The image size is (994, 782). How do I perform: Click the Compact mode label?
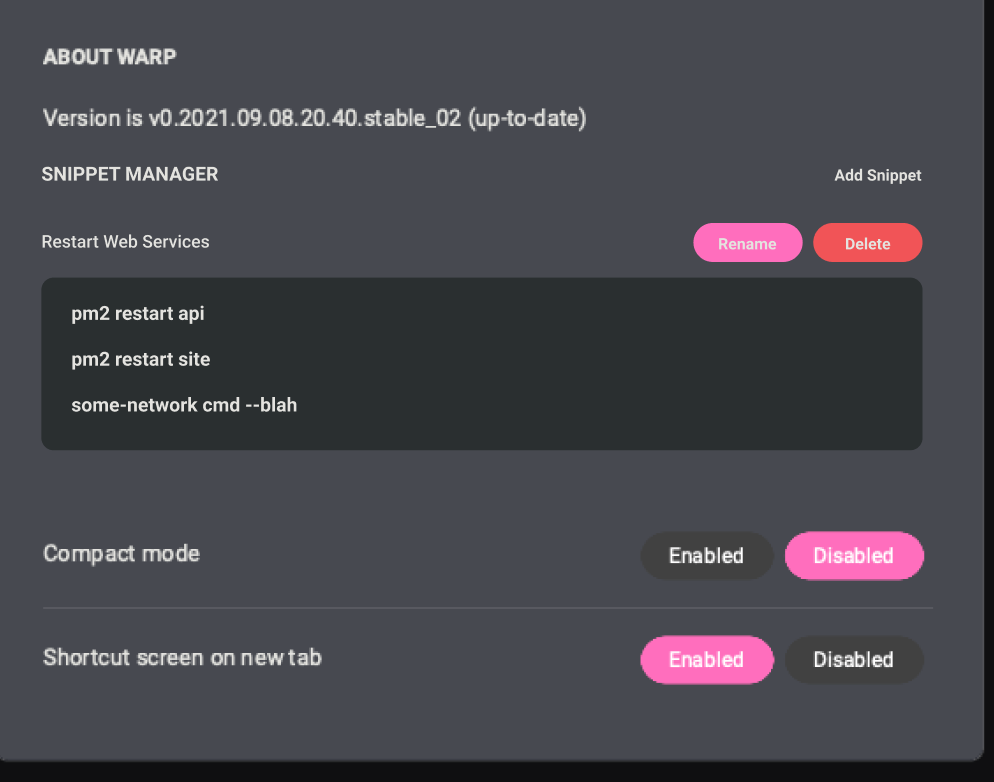coord(120,553)
